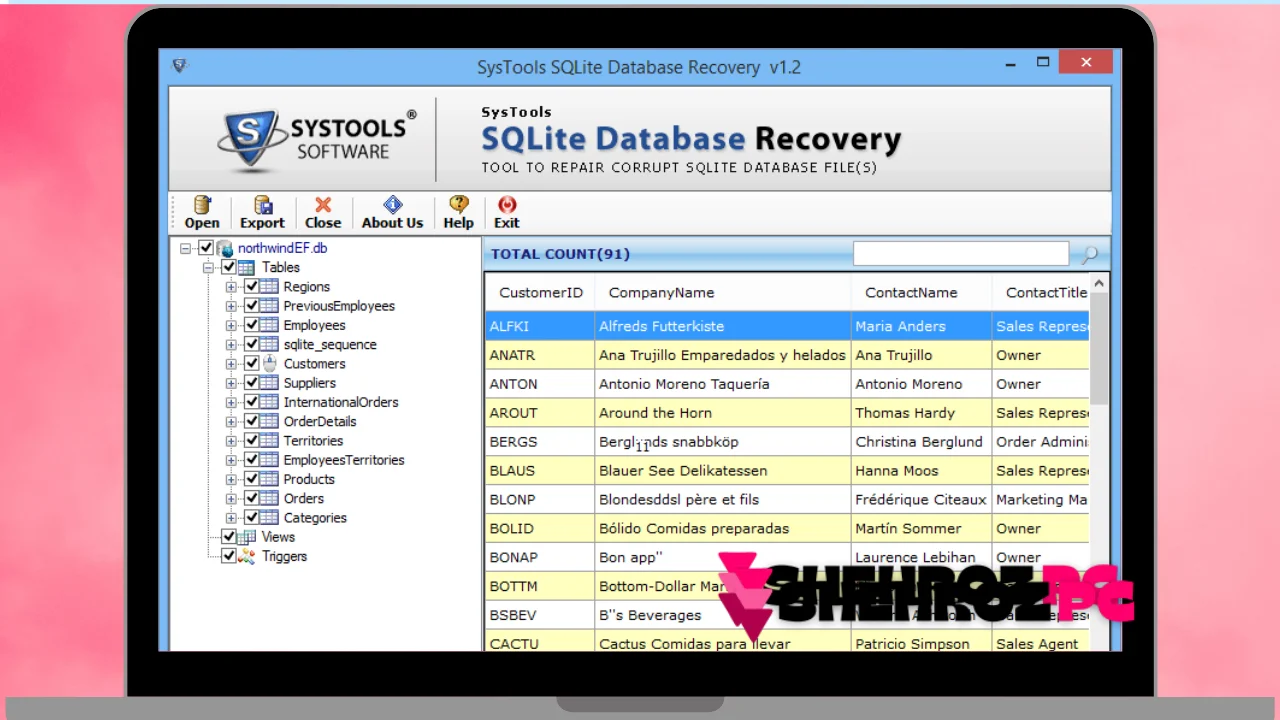
Task: Click the scrollbar up arrow
Action: click(x=1099, y=284)
